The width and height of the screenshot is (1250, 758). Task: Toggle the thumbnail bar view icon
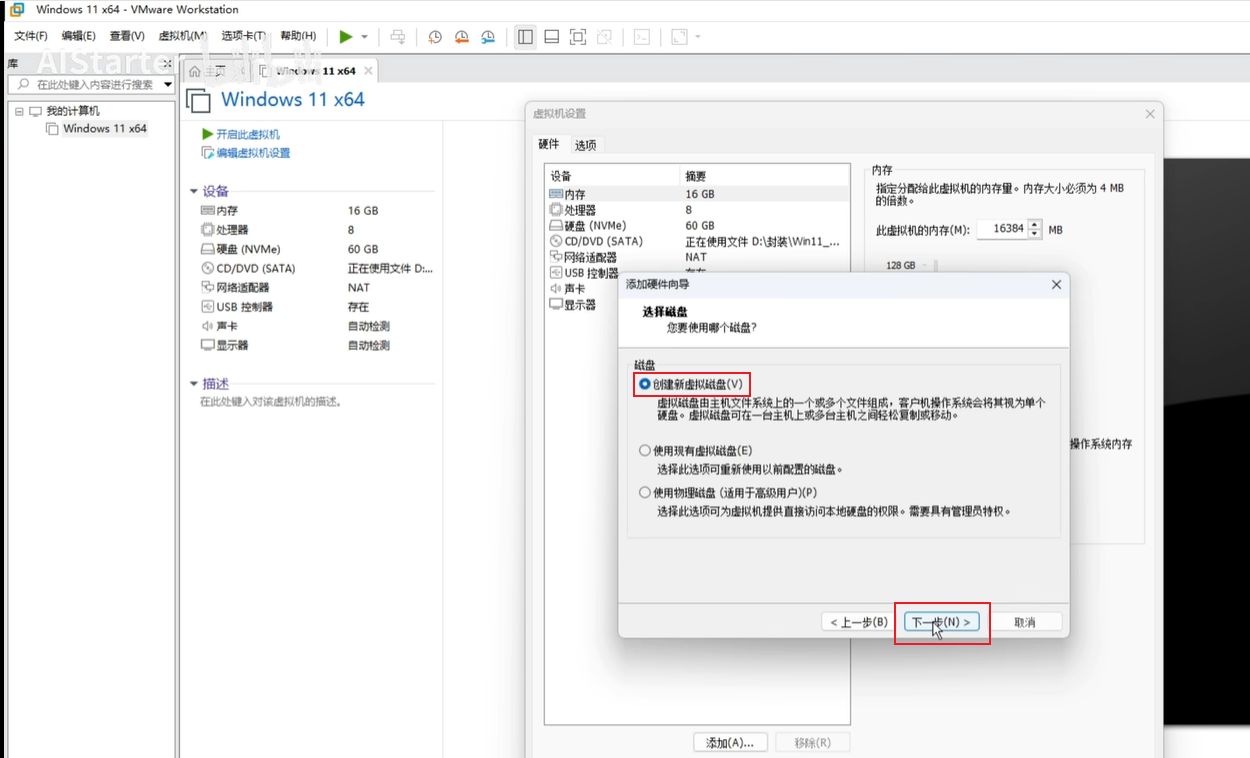(551, 37)
